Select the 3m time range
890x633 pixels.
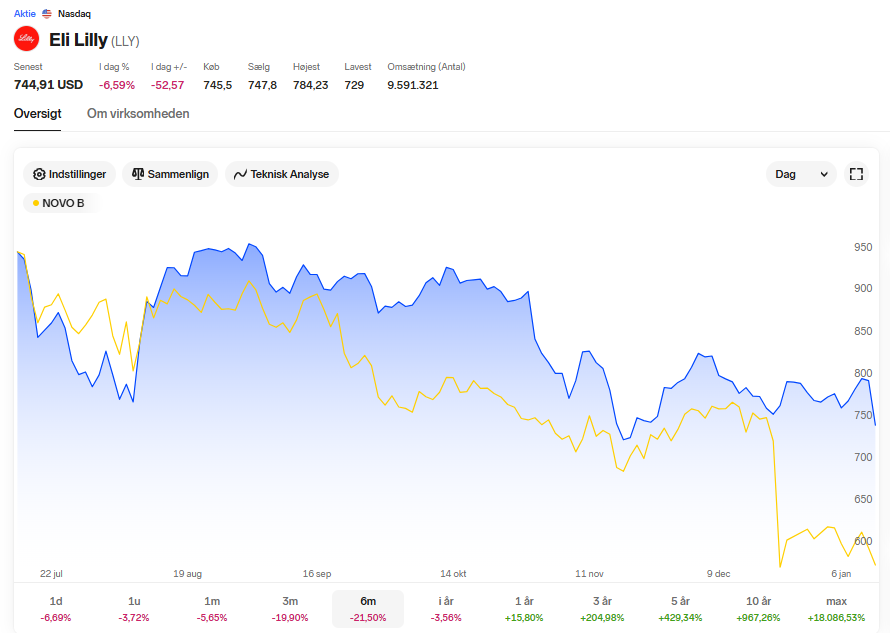pos(290,609)
